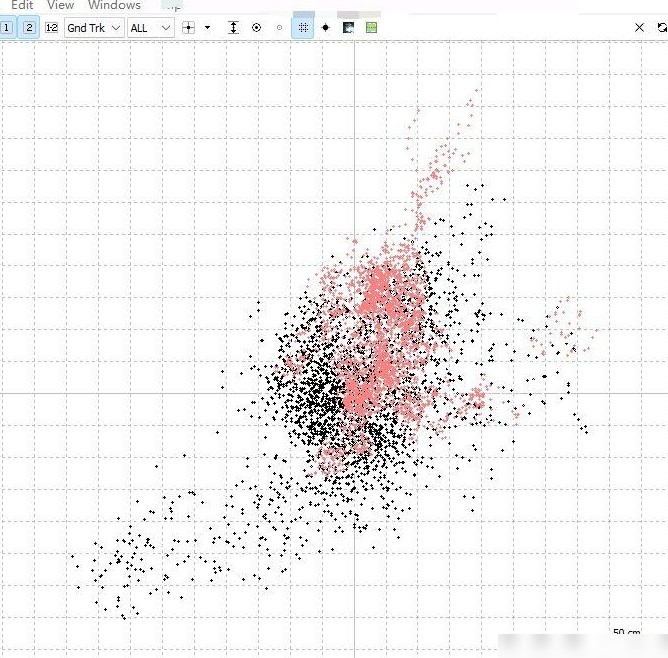Click the map image display icon
This screenshot has width=668, height=658.
[x=348, y=28]
